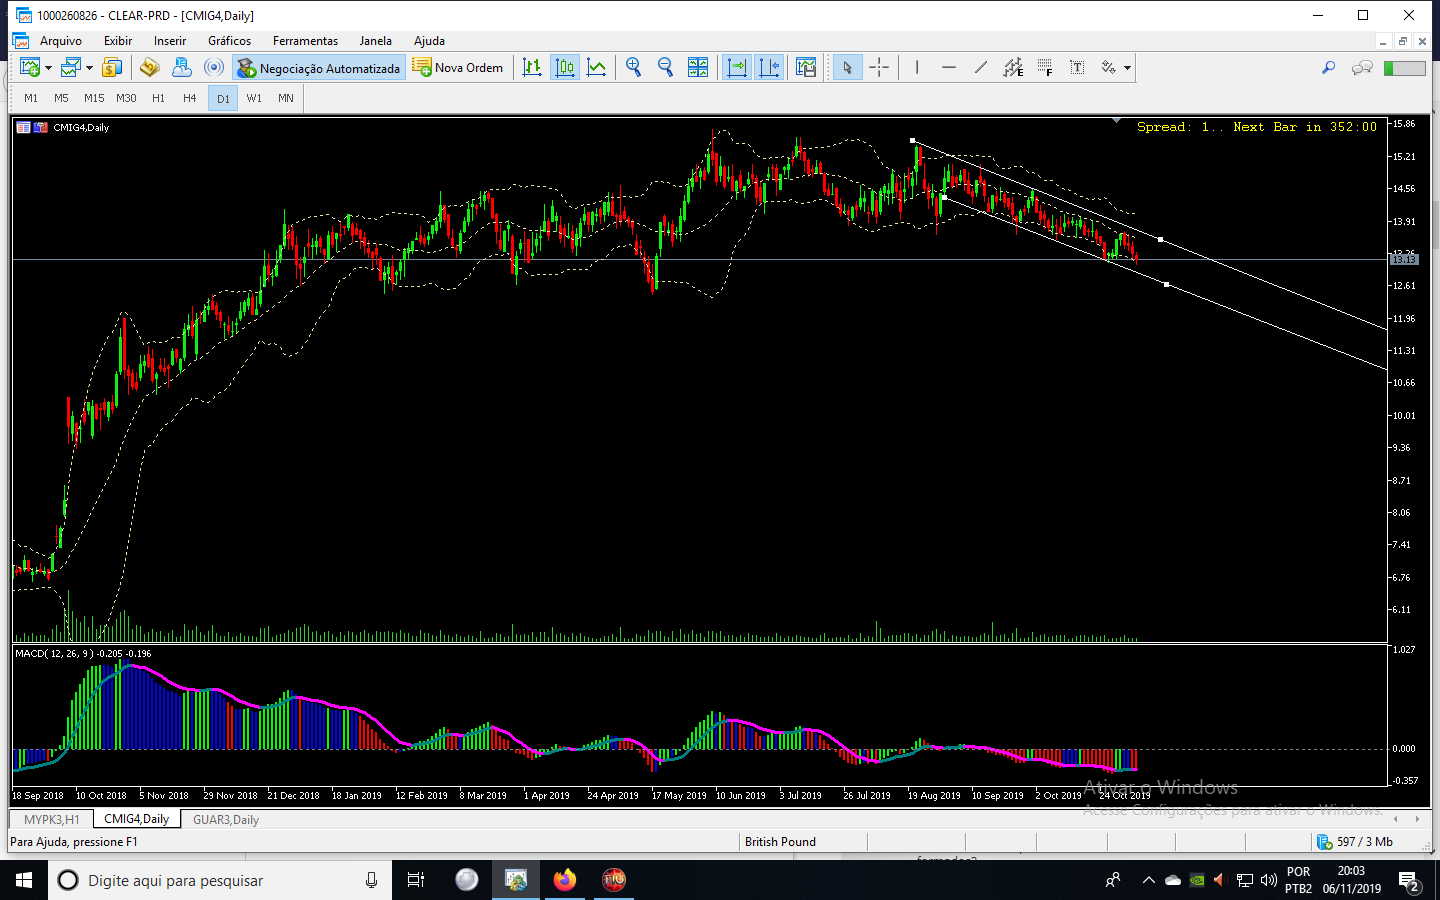Open the Exibir menu

118,41
